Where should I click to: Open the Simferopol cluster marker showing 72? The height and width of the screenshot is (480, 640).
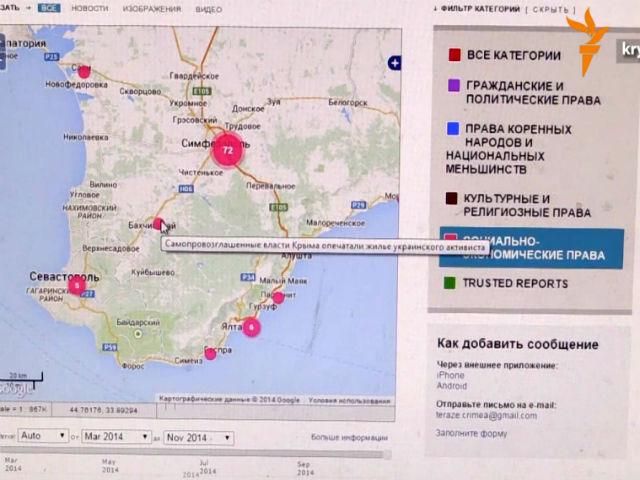pyautogui.click(x=228, y=150)
